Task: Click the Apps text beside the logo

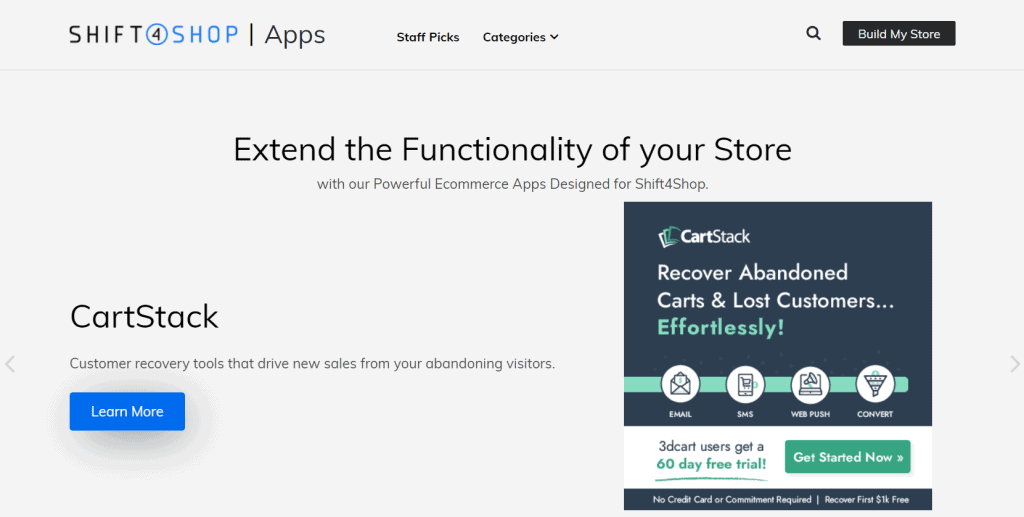Action: [x=295, y=35]
